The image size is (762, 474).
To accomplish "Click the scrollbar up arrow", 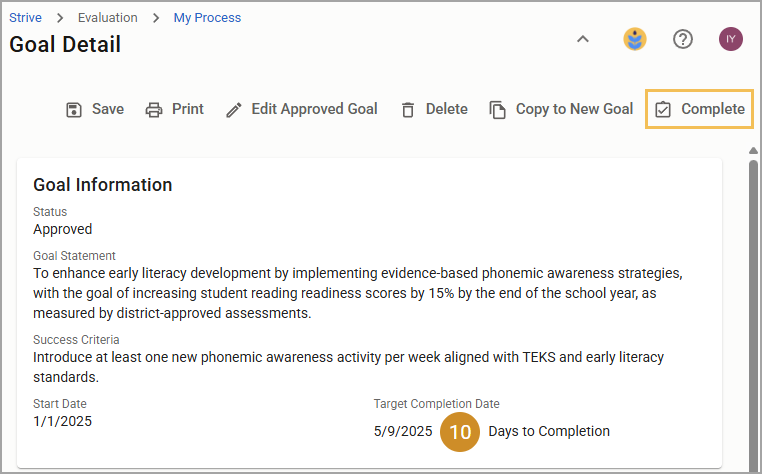I will (753, 151).
